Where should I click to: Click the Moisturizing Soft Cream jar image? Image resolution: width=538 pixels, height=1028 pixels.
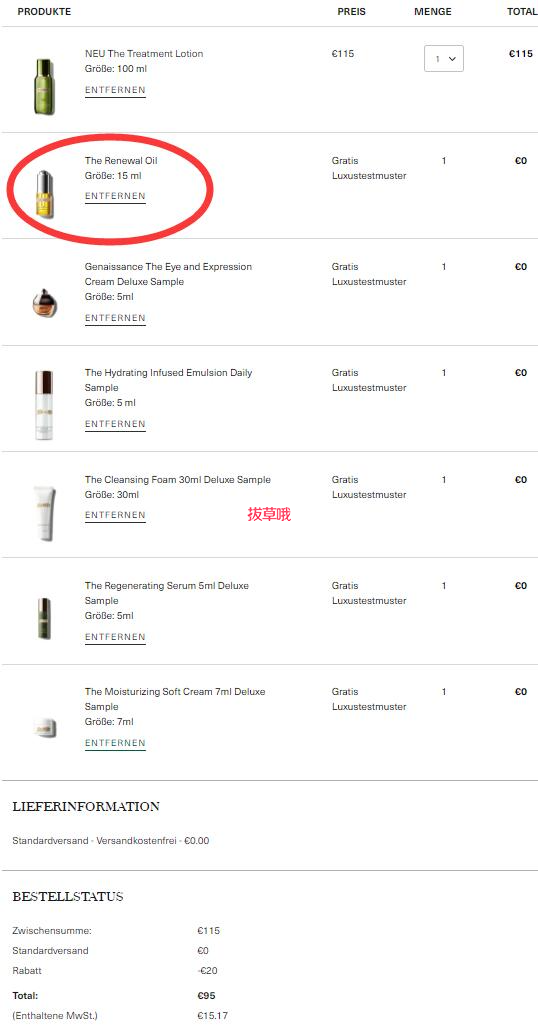coord(45,728)
